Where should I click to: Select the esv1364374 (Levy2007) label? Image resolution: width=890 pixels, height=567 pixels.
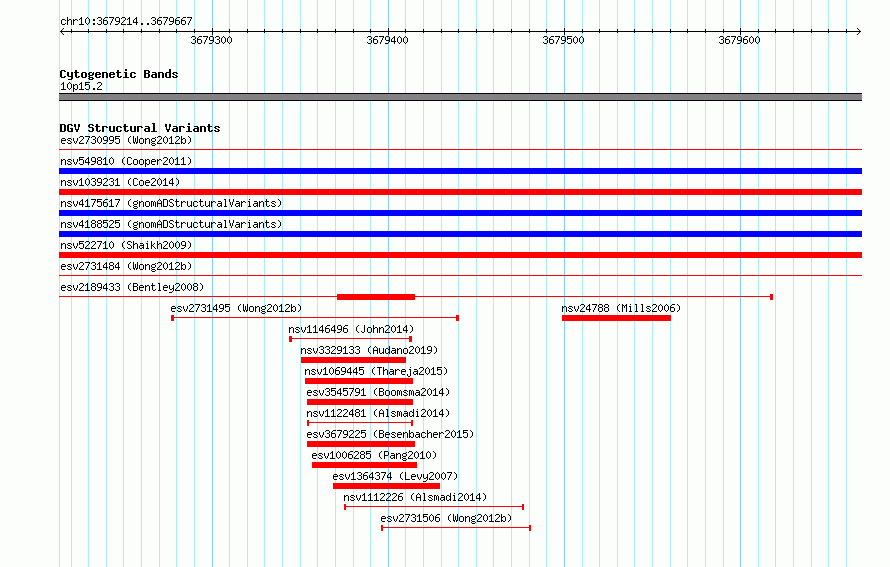395,476
